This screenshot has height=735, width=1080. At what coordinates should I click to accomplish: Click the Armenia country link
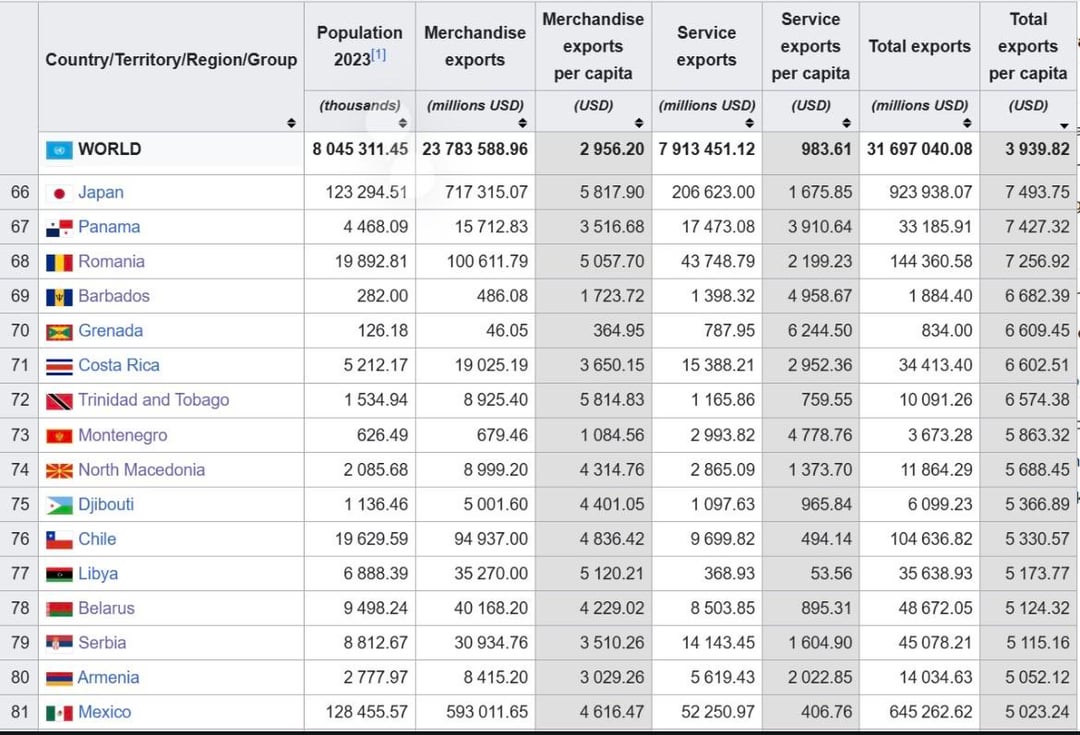click(108, 677)
